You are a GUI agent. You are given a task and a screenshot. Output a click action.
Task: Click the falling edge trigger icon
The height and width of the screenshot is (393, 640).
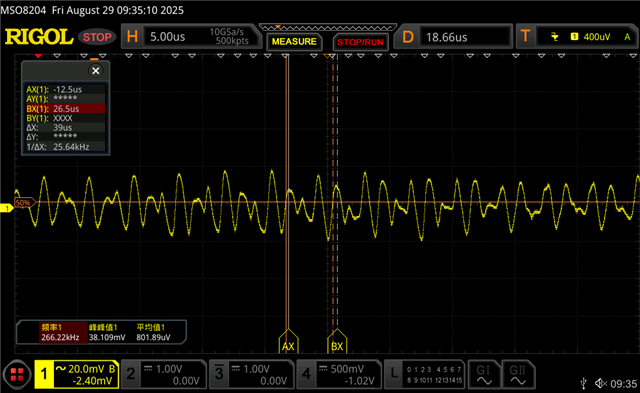coord(554,37)
